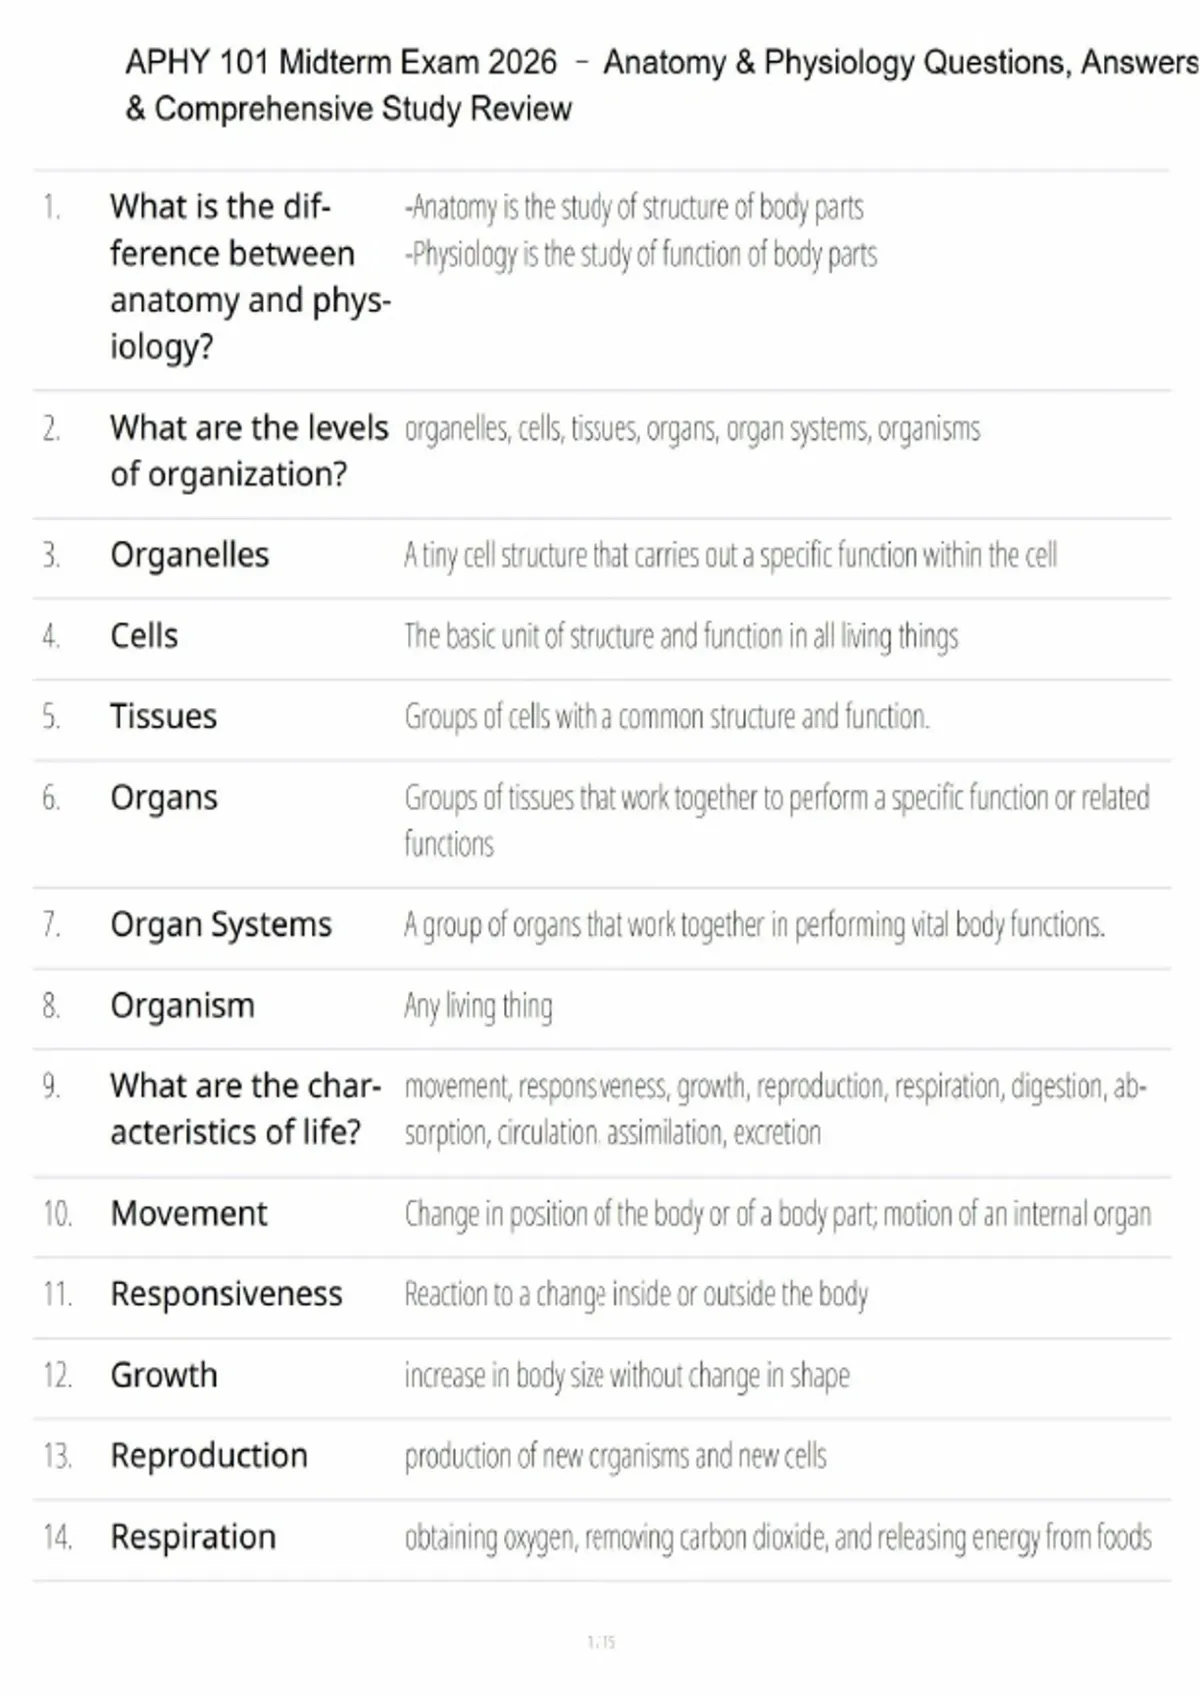Click the 'Organism' term
This screenshot has width=1200, height=1700.
tap(182, 1006)
